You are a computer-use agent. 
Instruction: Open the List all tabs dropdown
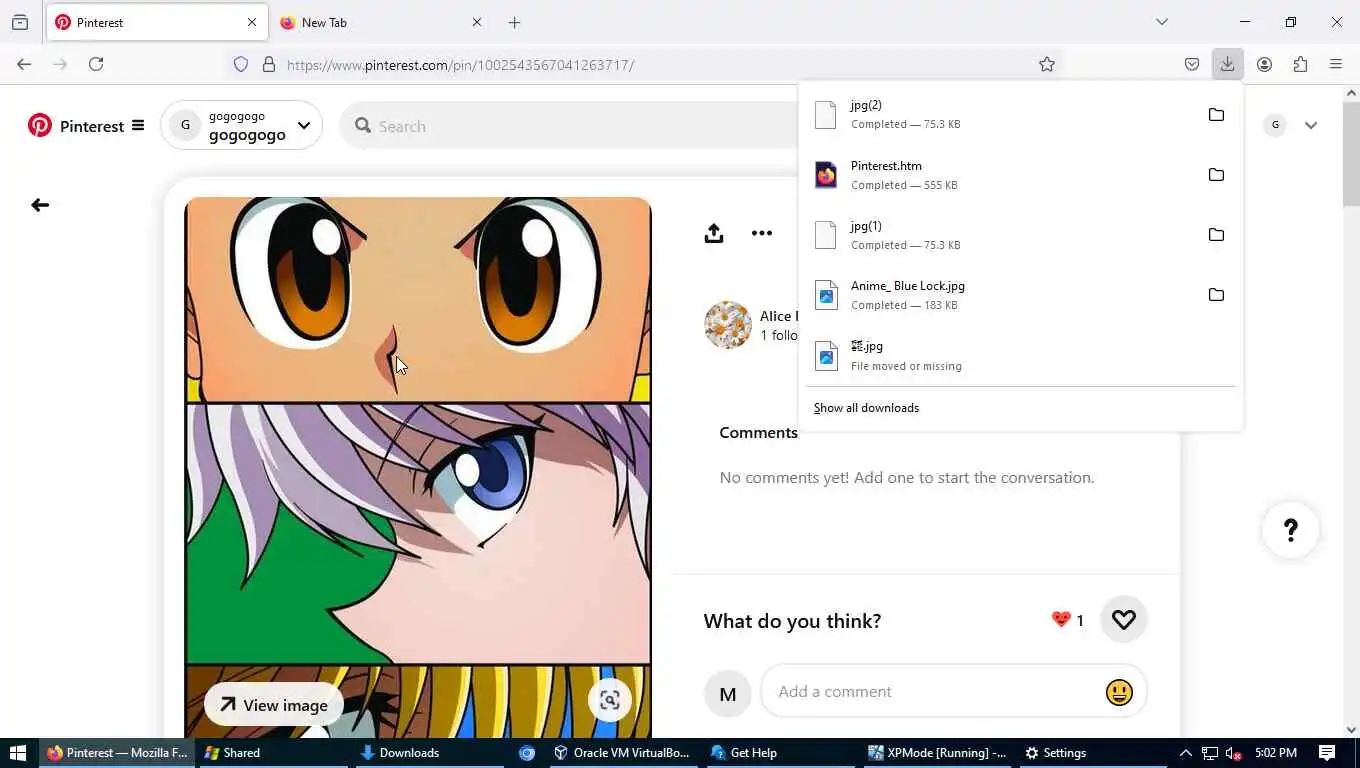tap(1162, 22)
